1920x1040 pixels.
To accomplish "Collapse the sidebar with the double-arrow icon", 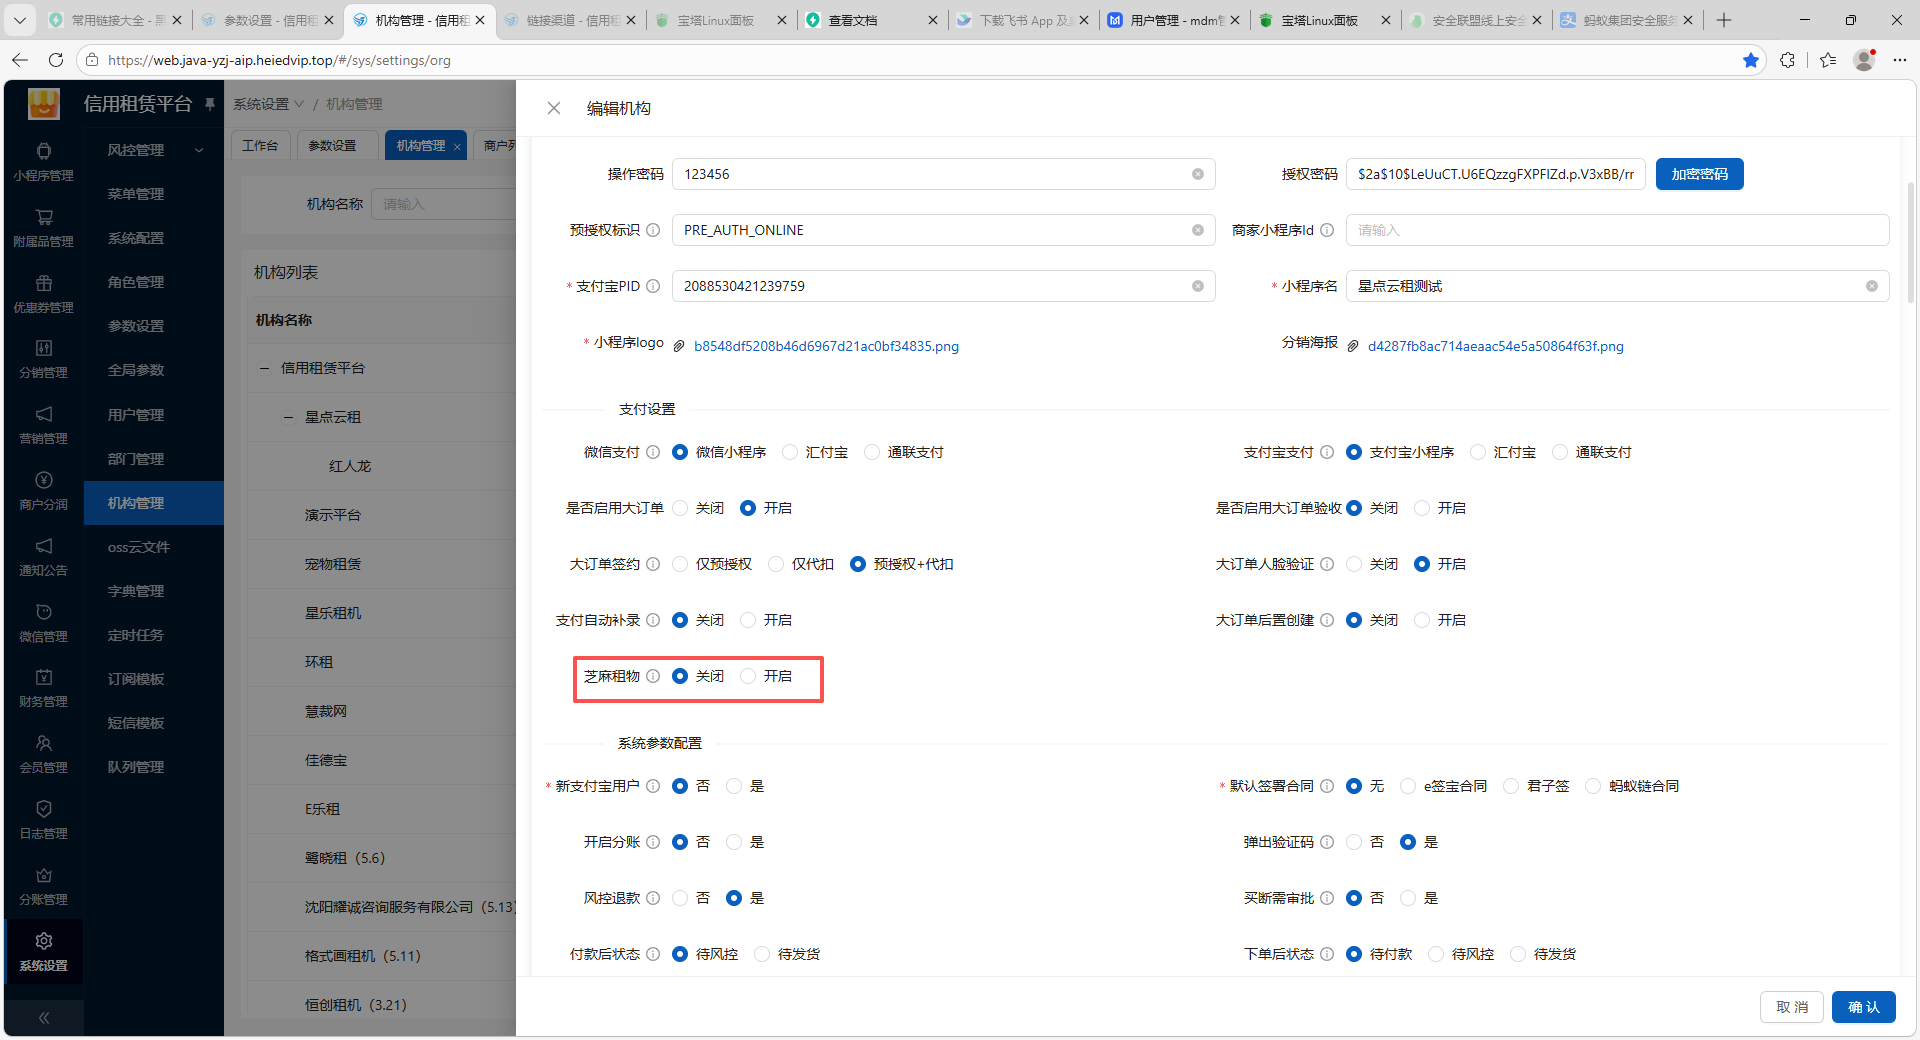I will (44, 1018).
